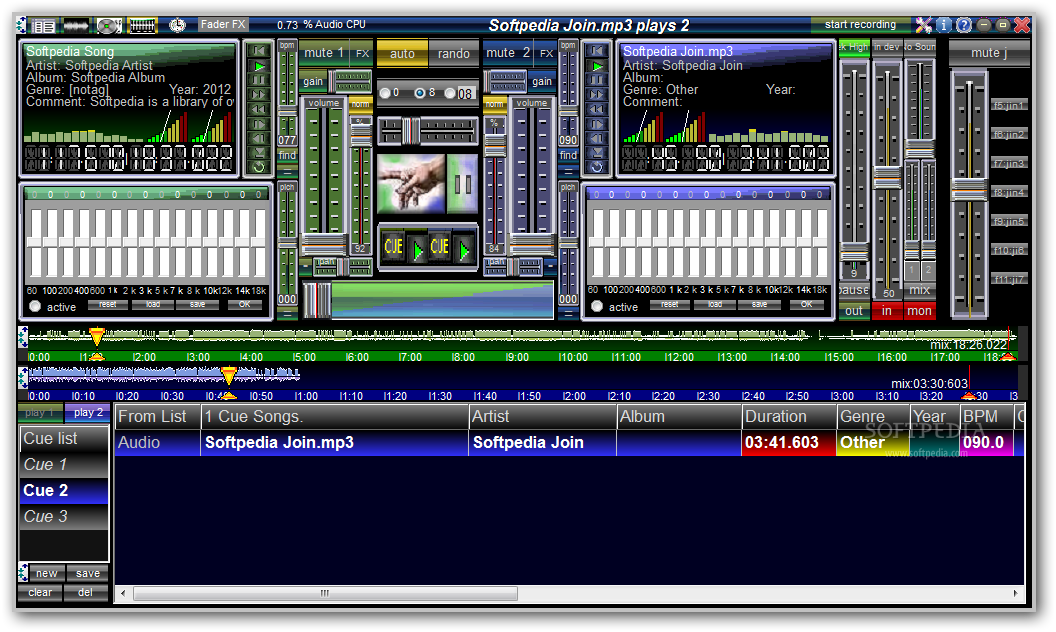Screen dimensions: 1056x632
Task: Click the master out fader handle
Action: tap(854, 253)
